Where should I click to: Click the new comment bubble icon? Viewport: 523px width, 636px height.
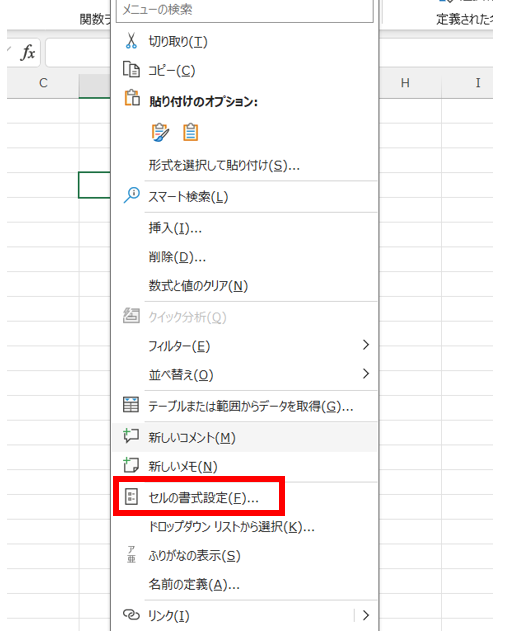(131, 436)
